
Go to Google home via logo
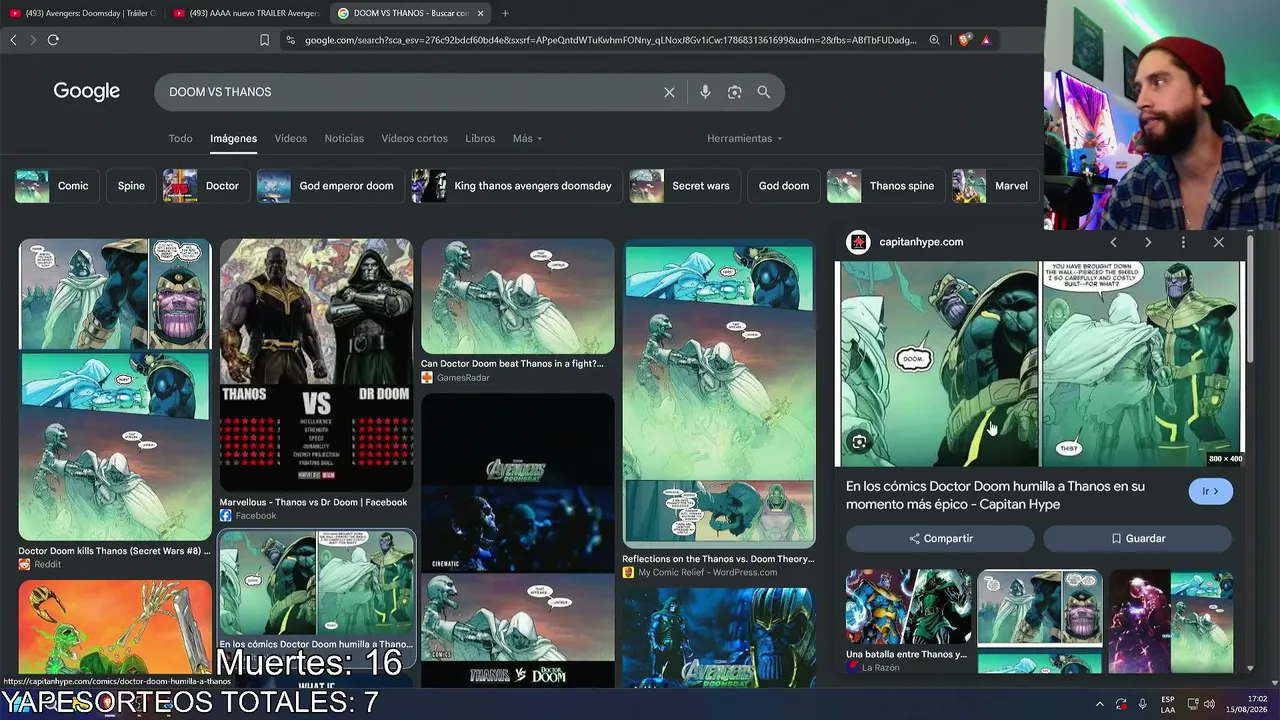pos(87,92)
